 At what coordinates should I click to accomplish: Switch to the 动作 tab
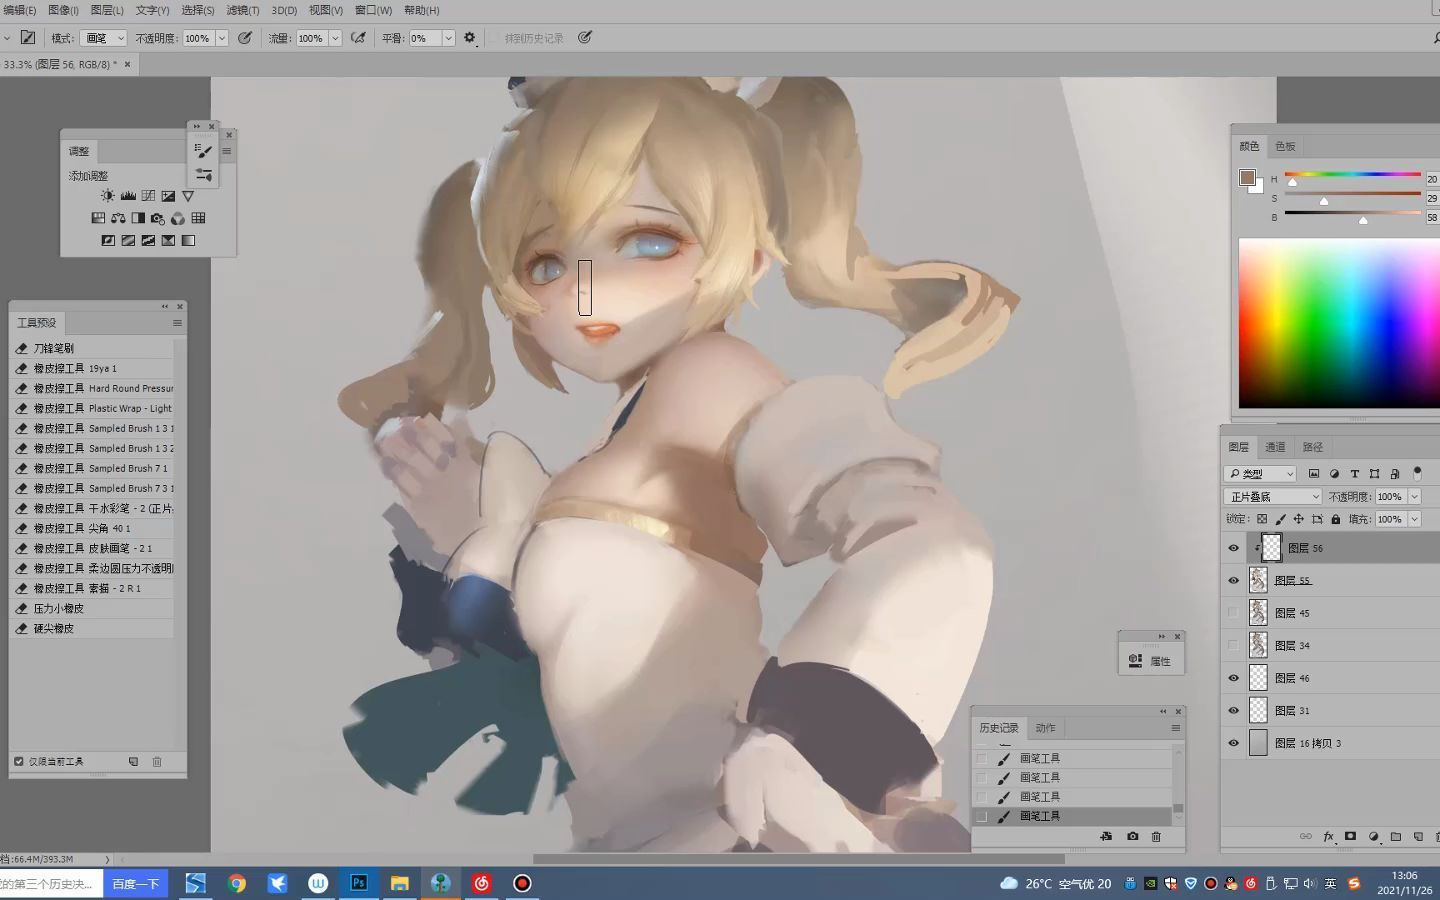(1045, 728)
